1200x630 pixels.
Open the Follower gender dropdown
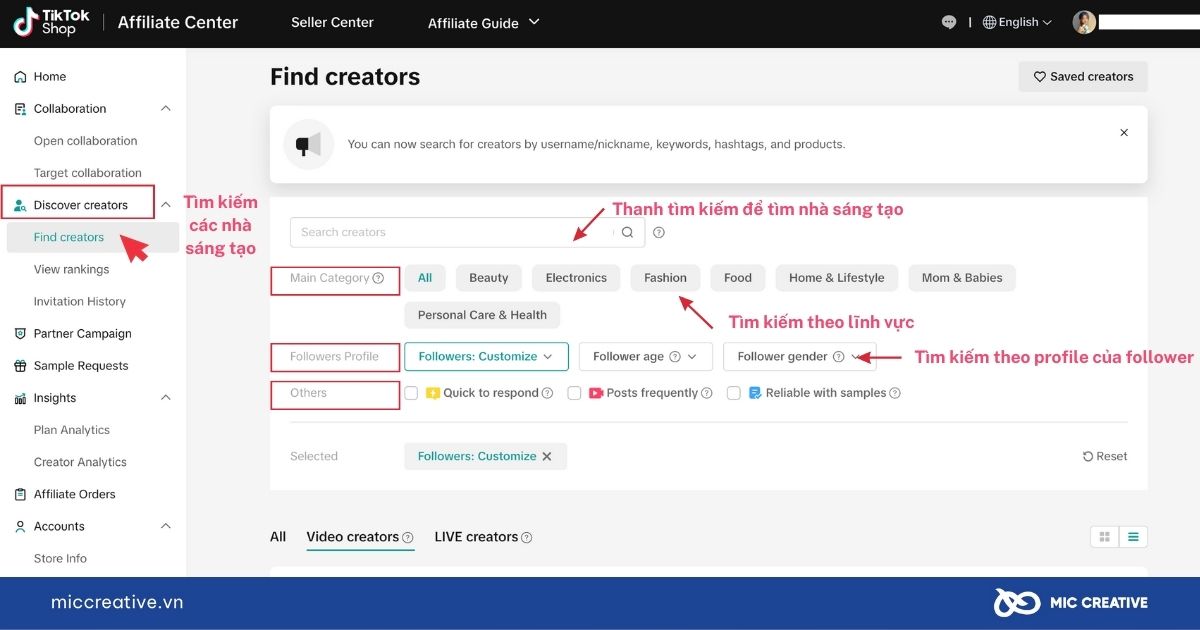click(799, 357)
